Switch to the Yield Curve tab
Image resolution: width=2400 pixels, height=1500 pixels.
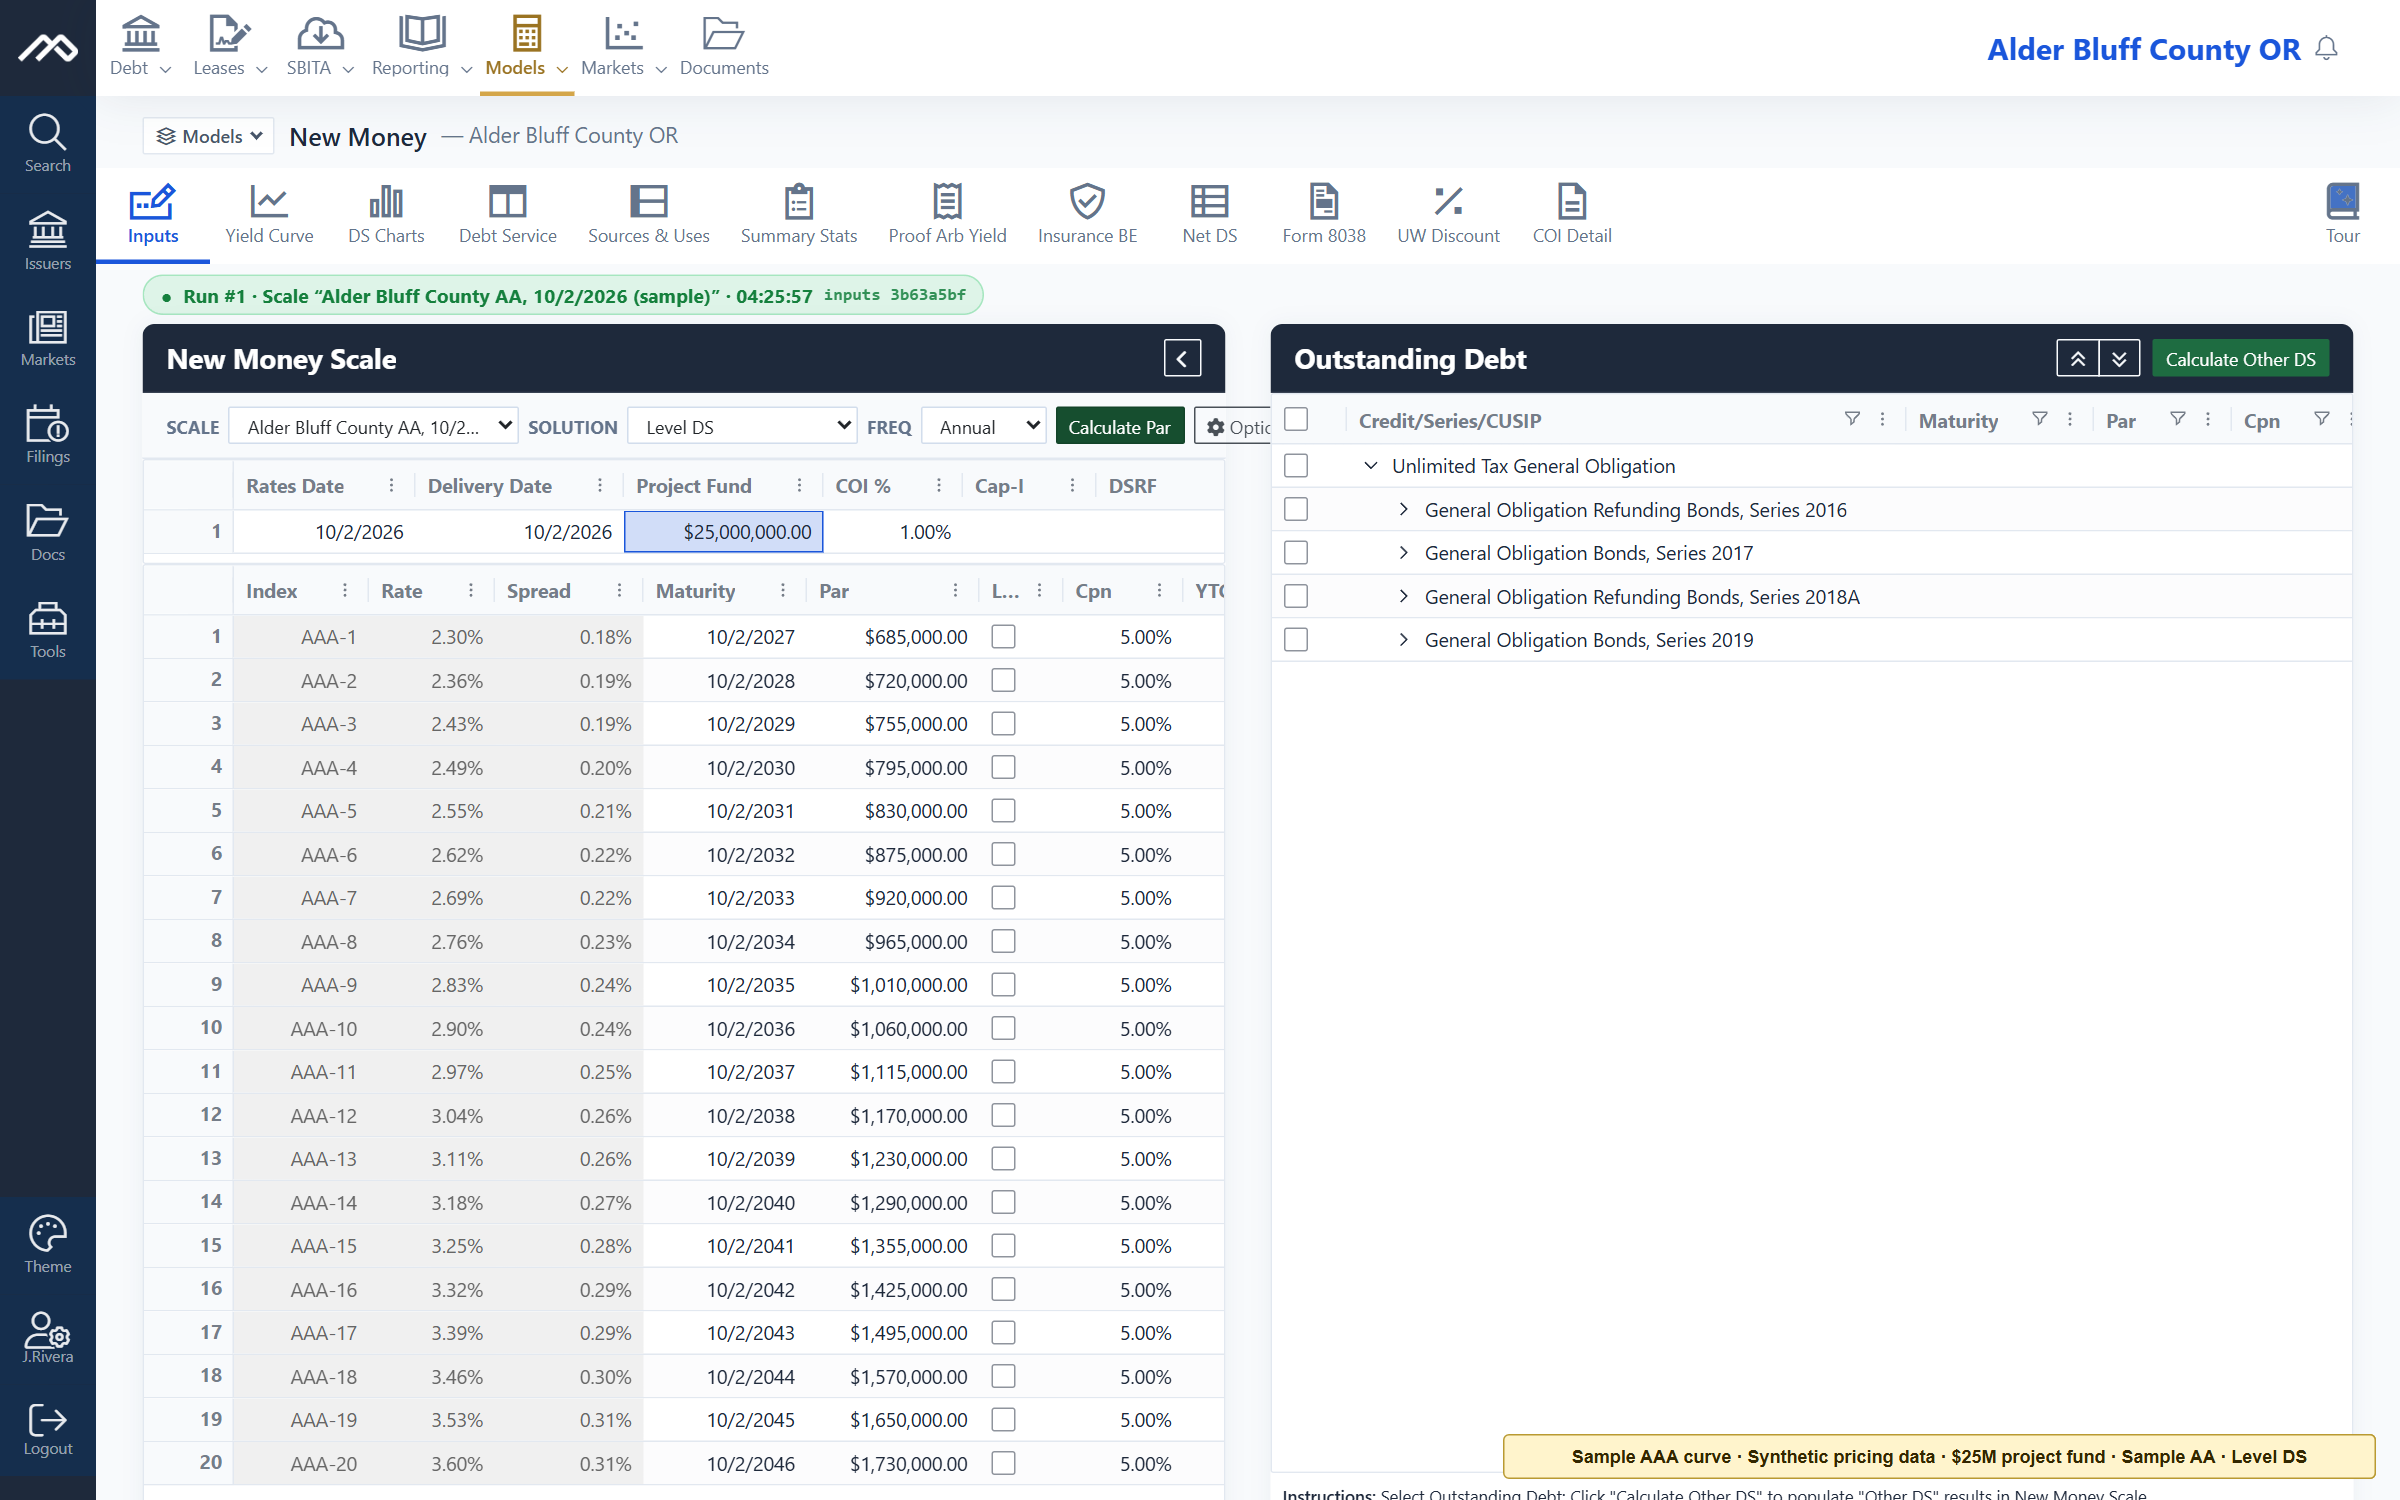point(269,214)
